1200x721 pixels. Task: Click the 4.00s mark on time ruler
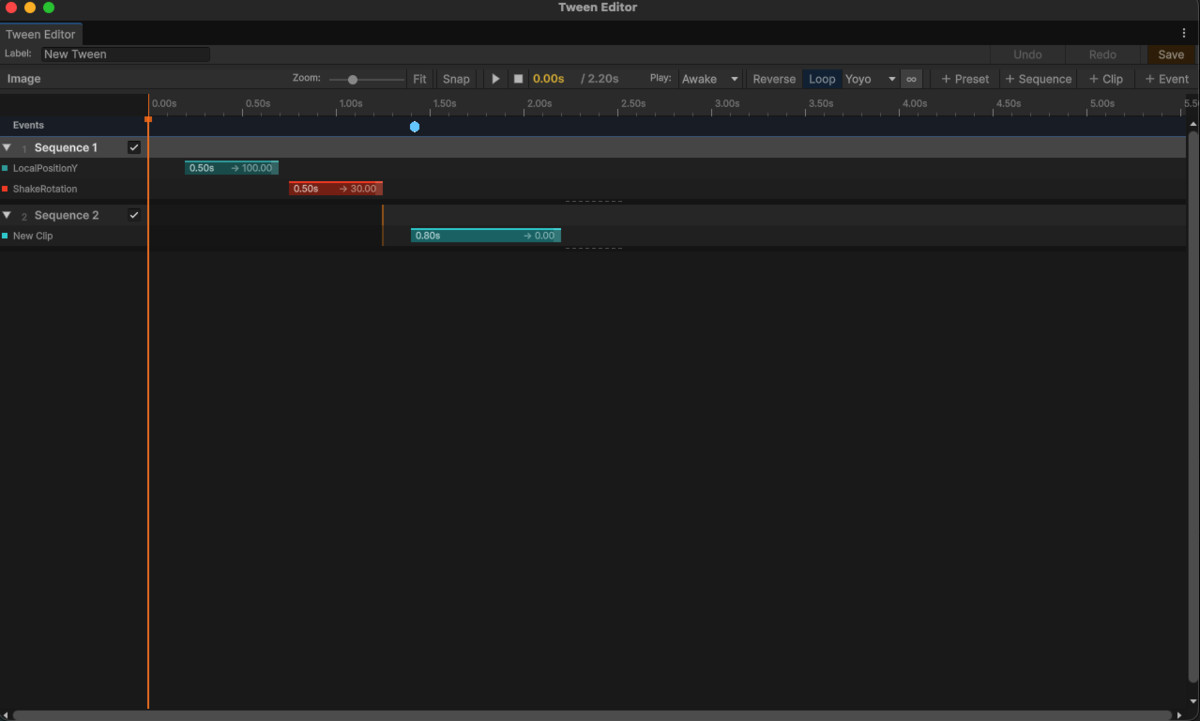[x=914, y=104]
